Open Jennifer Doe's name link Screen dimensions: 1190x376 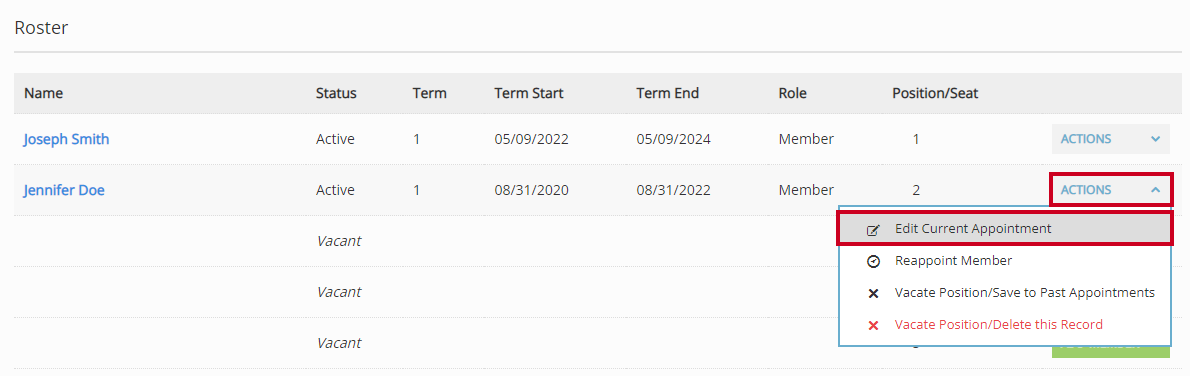[64, 191]
